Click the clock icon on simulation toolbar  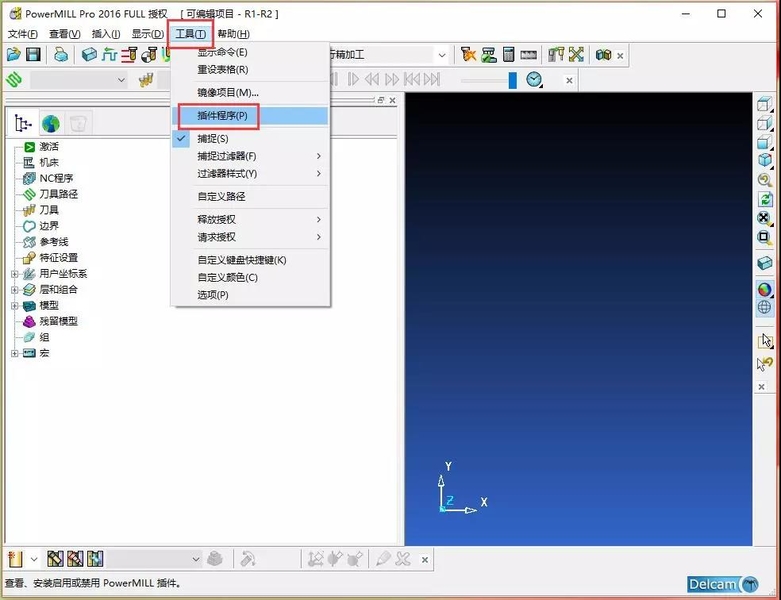[x=534, y=80]
